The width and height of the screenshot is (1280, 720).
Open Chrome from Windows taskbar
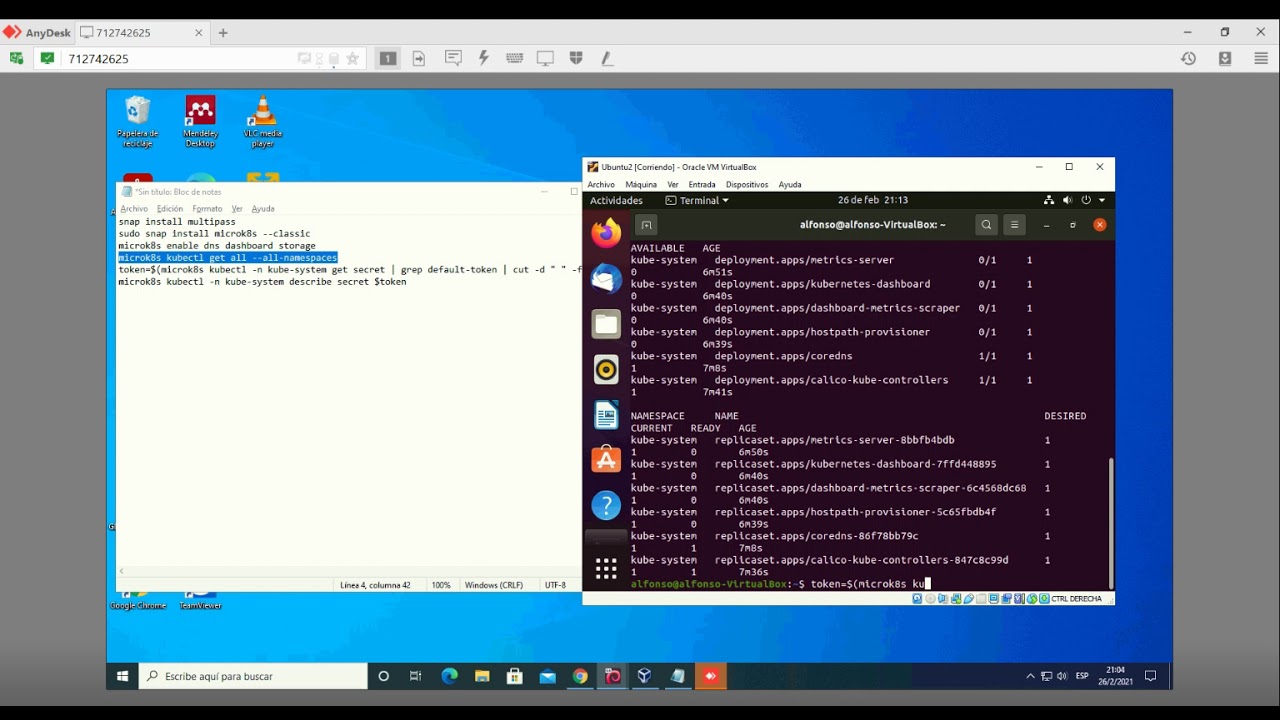click(580, 676)
